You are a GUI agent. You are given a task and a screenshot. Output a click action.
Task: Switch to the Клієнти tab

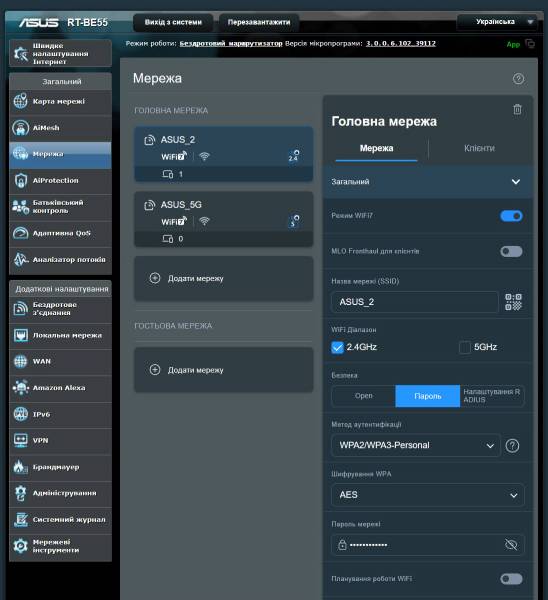tap(479, 148)
